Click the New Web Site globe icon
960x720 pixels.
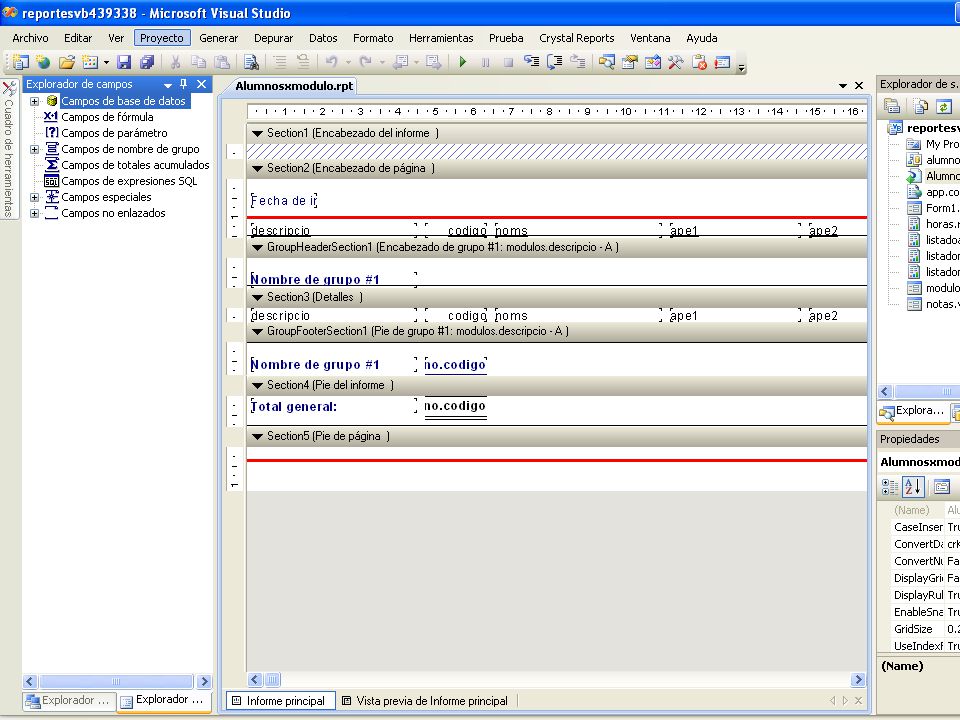pos(43,62)
